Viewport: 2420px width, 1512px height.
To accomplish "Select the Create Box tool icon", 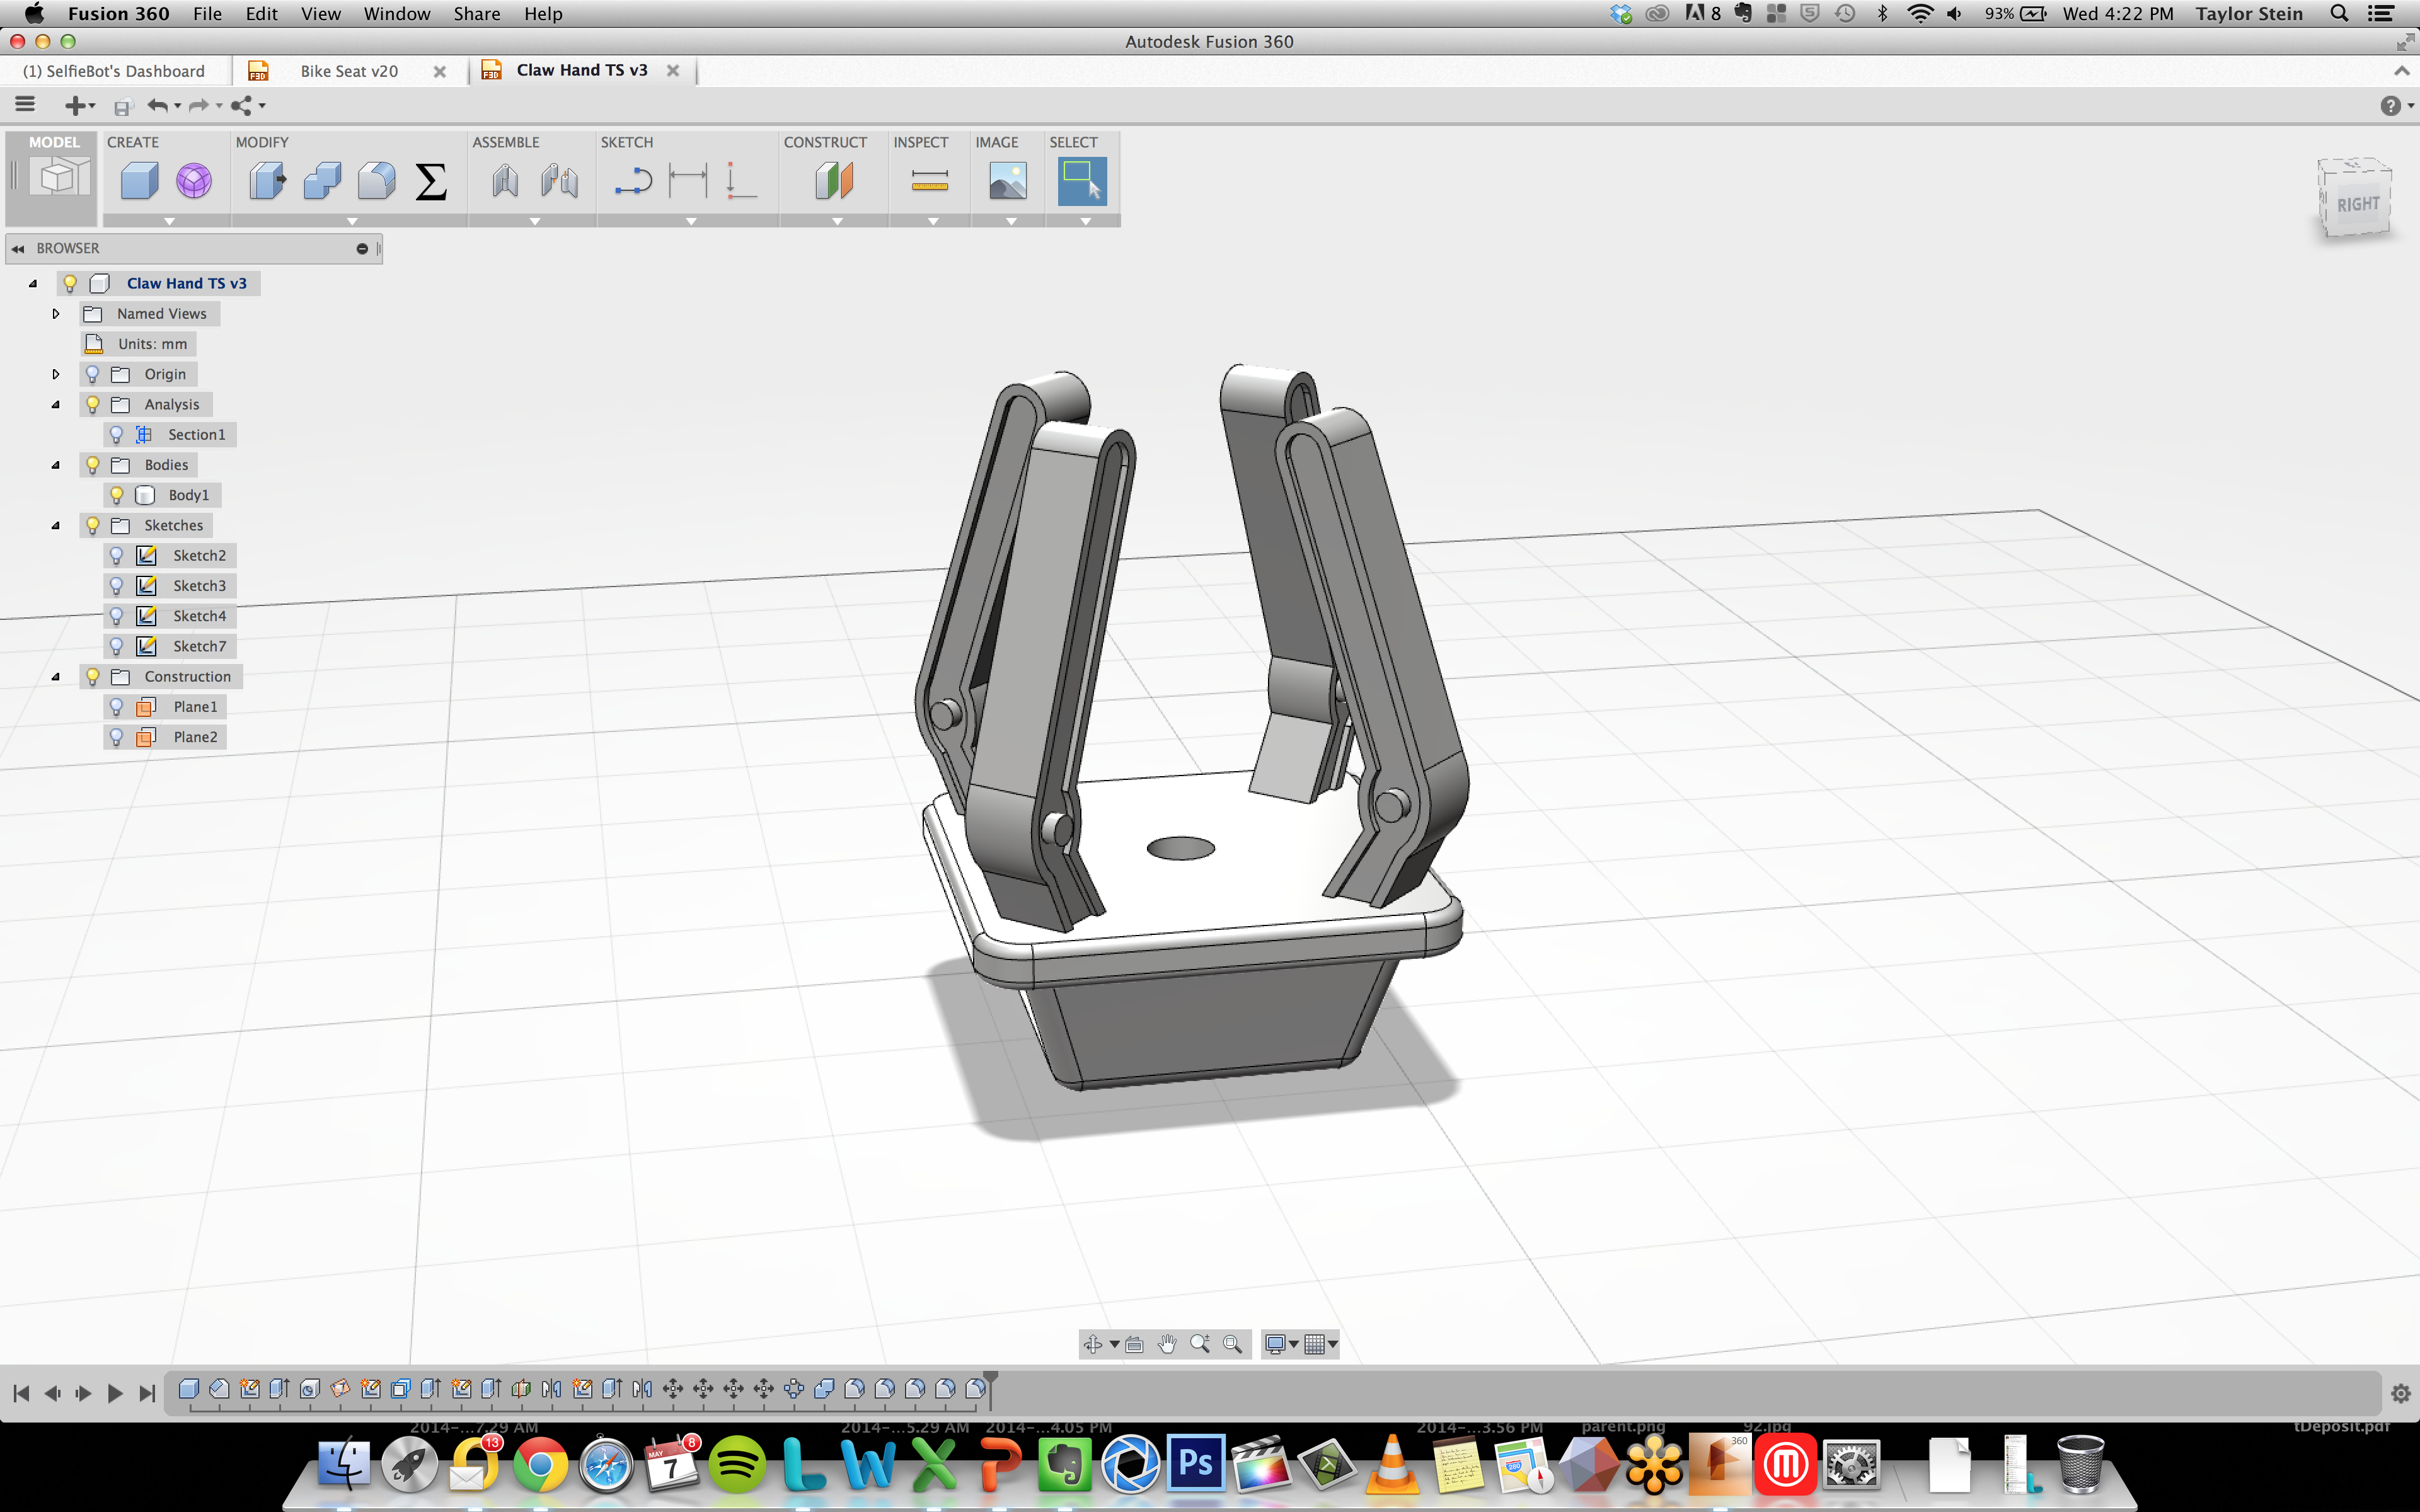I will tap(139, 181).
